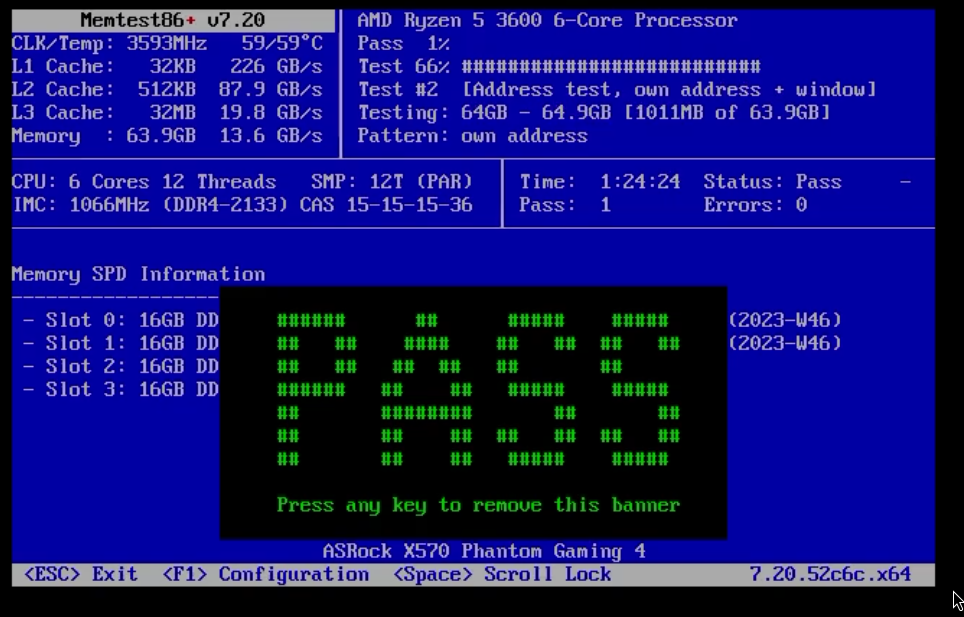
Task: Click the <ESC> Exit option
Action: (80, 574)
